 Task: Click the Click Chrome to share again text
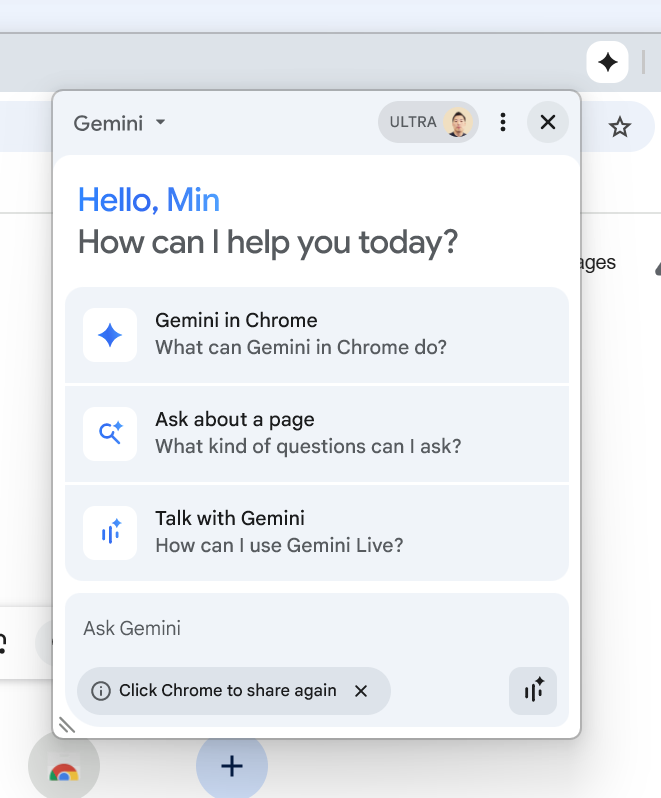227,691
